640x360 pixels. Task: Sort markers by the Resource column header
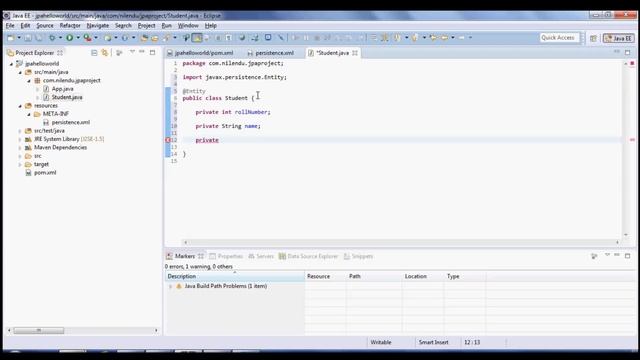pos(325,276)
